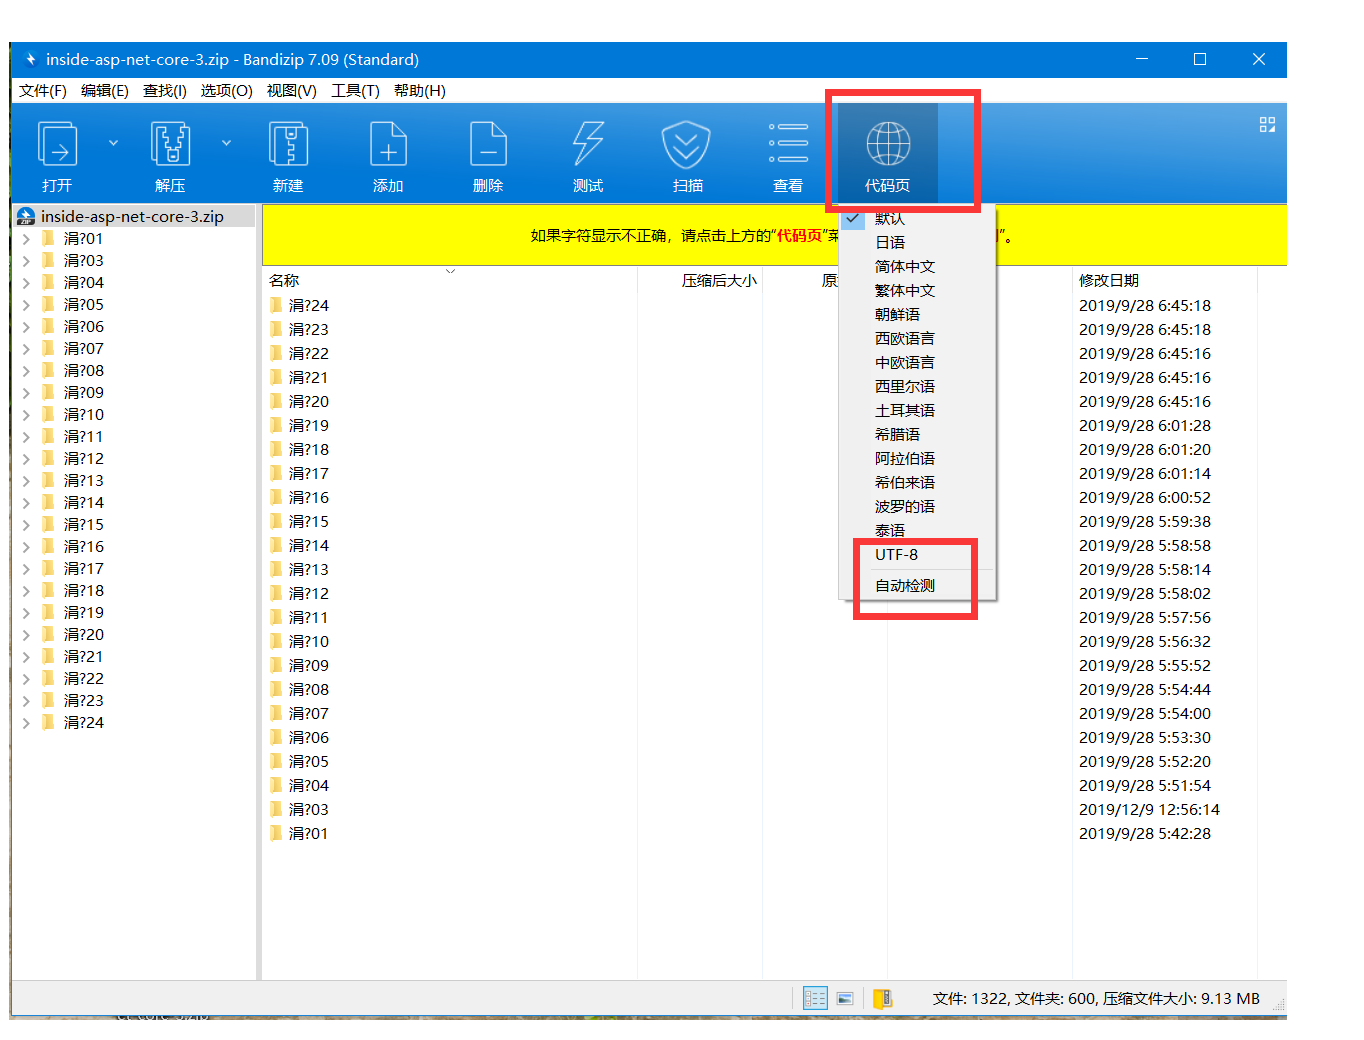This screenshot has height=1040, width=1364.
Task: Expand tree folder 涓?05
Action: click(26, 305)
